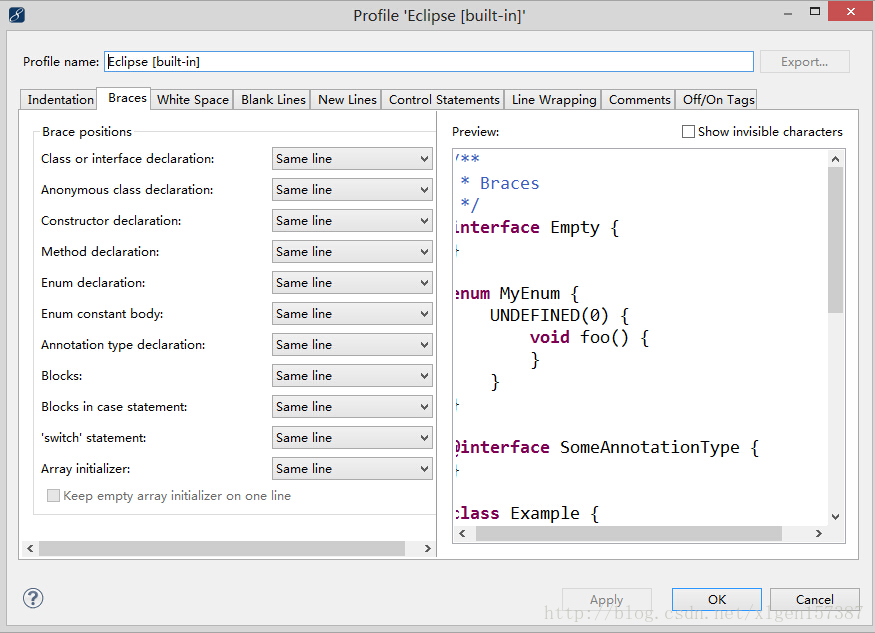Expand 'switch' statement brace dropdown
This screenshot has width=875, height=633.
coord(352,438)
